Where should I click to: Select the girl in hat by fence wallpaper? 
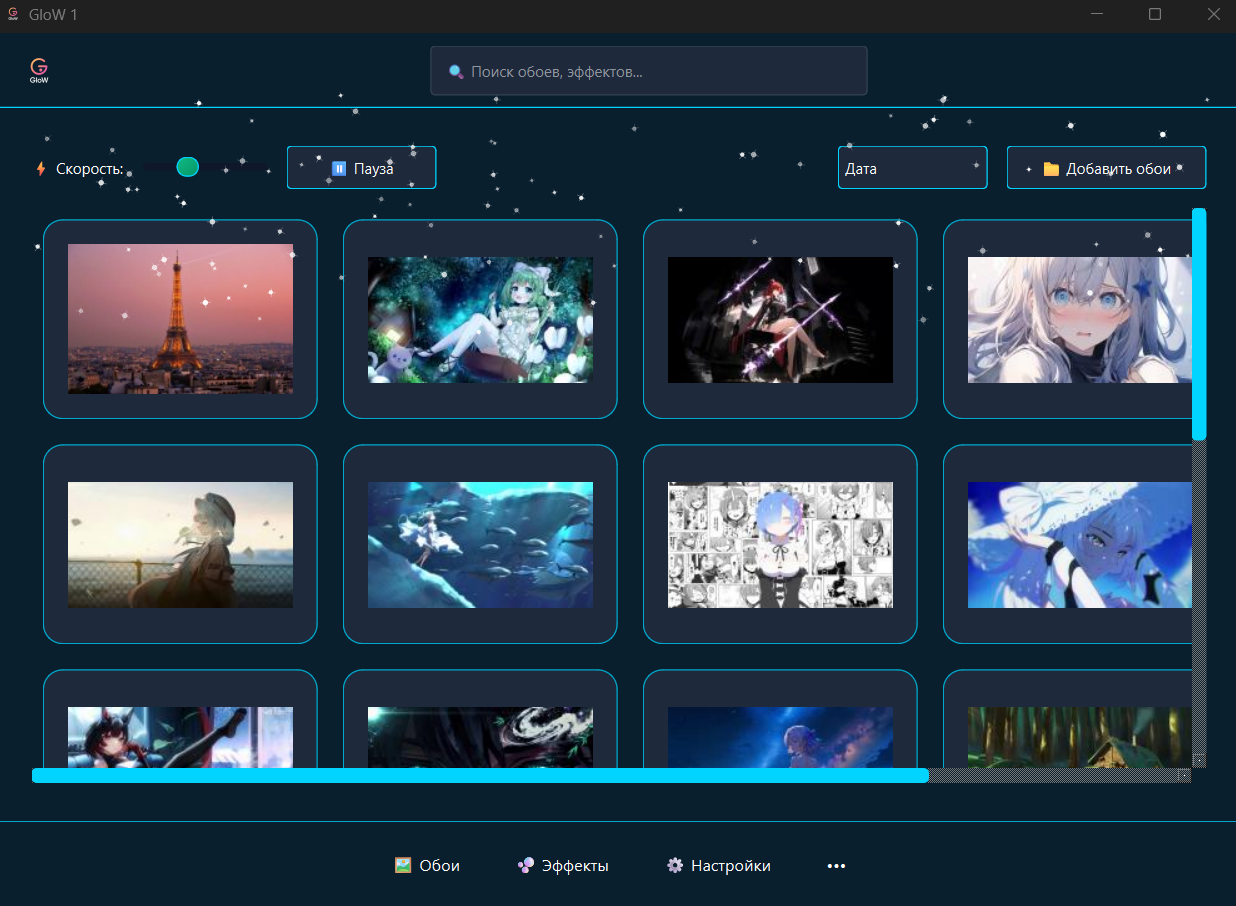[180, 544]
